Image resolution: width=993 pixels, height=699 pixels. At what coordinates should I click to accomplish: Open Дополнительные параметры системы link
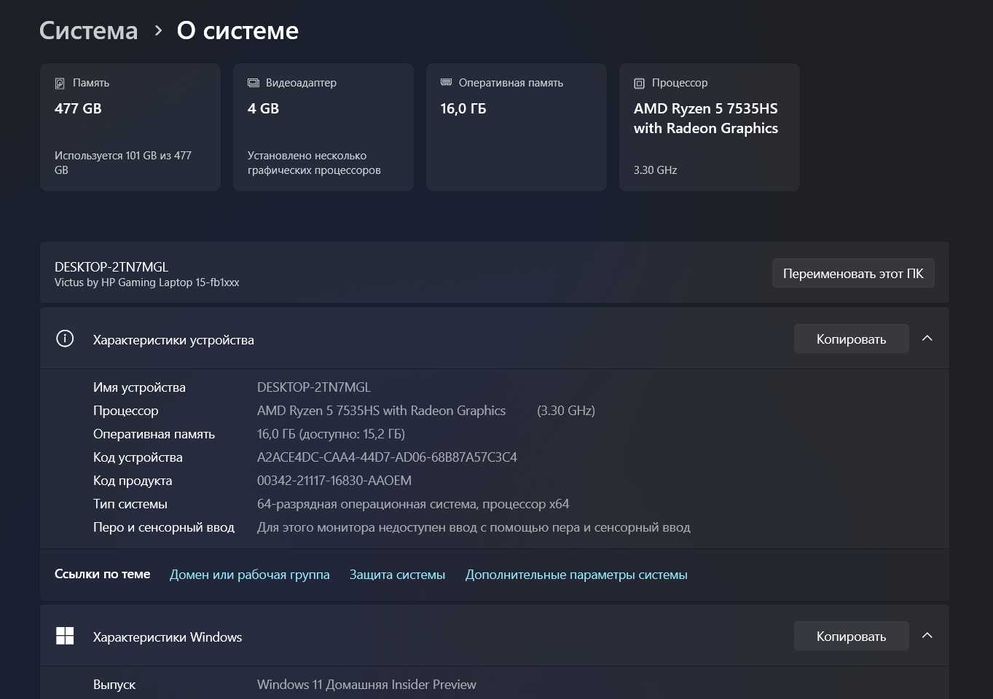(x=576, y=575)
